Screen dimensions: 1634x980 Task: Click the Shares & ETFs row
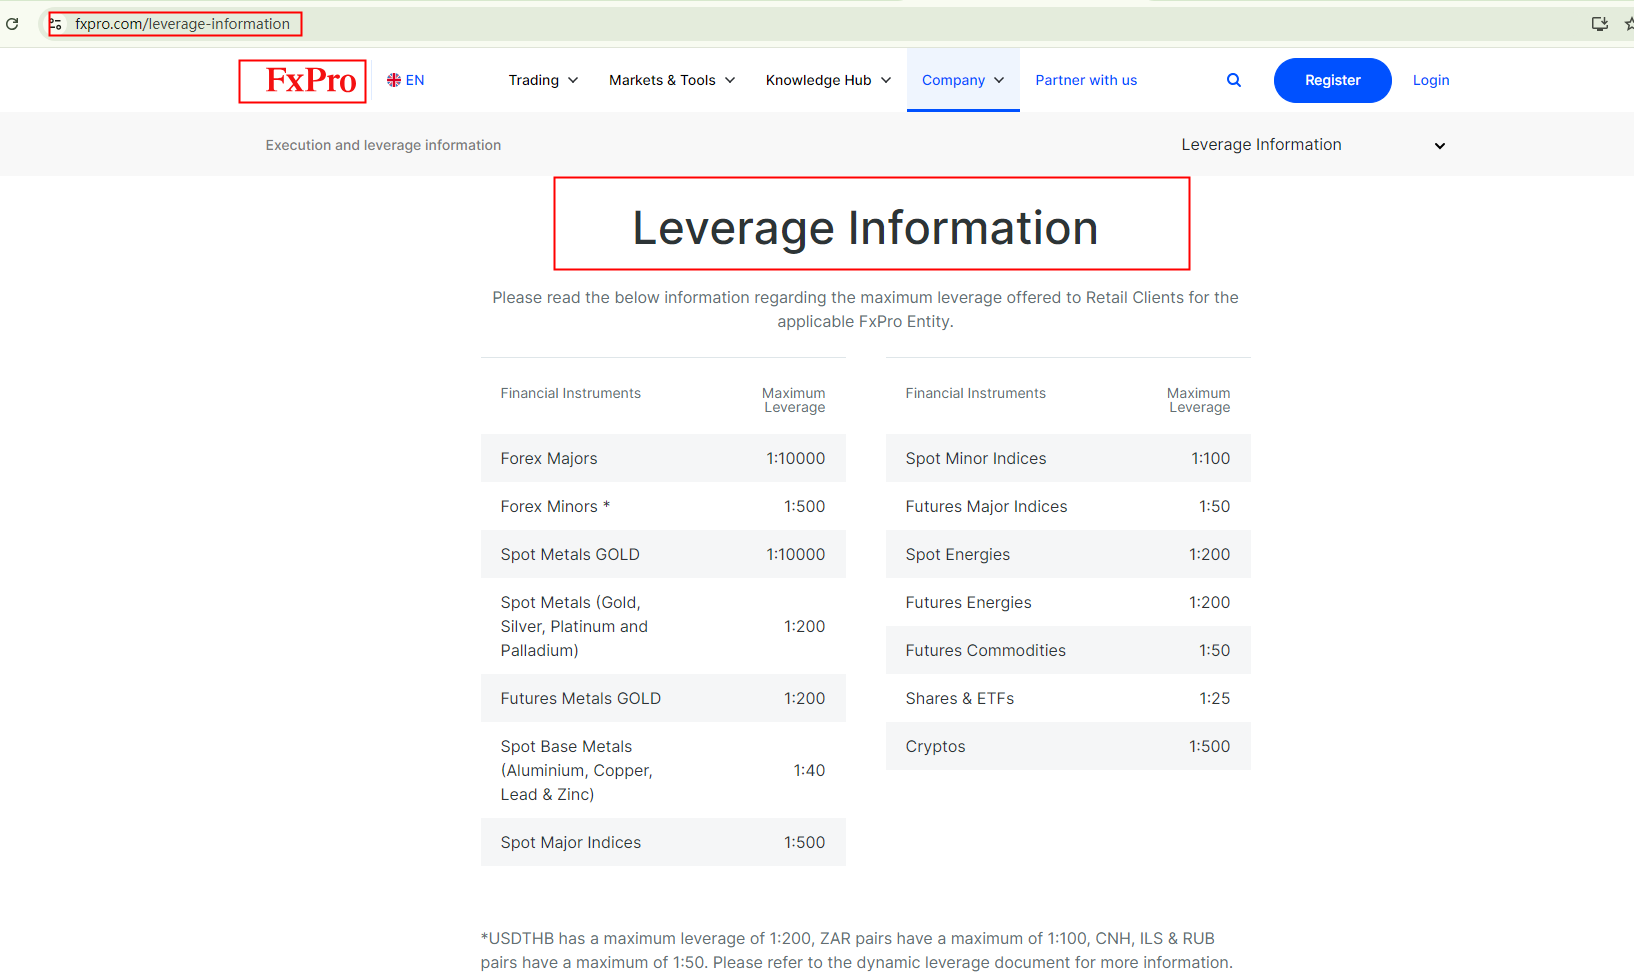coord(1067,698)
